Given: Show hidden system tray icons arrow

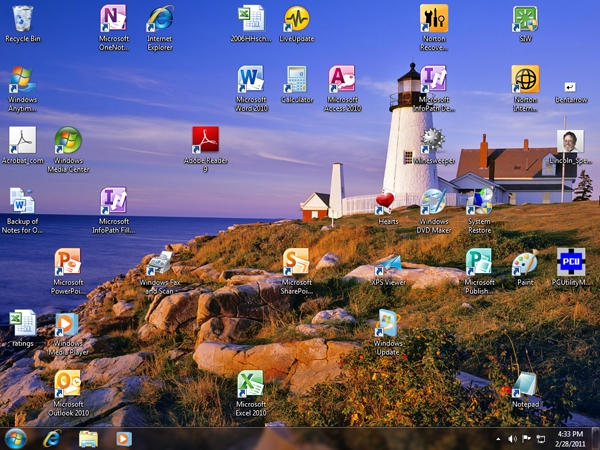Looking at the screenshot, I should coord(498,439).
